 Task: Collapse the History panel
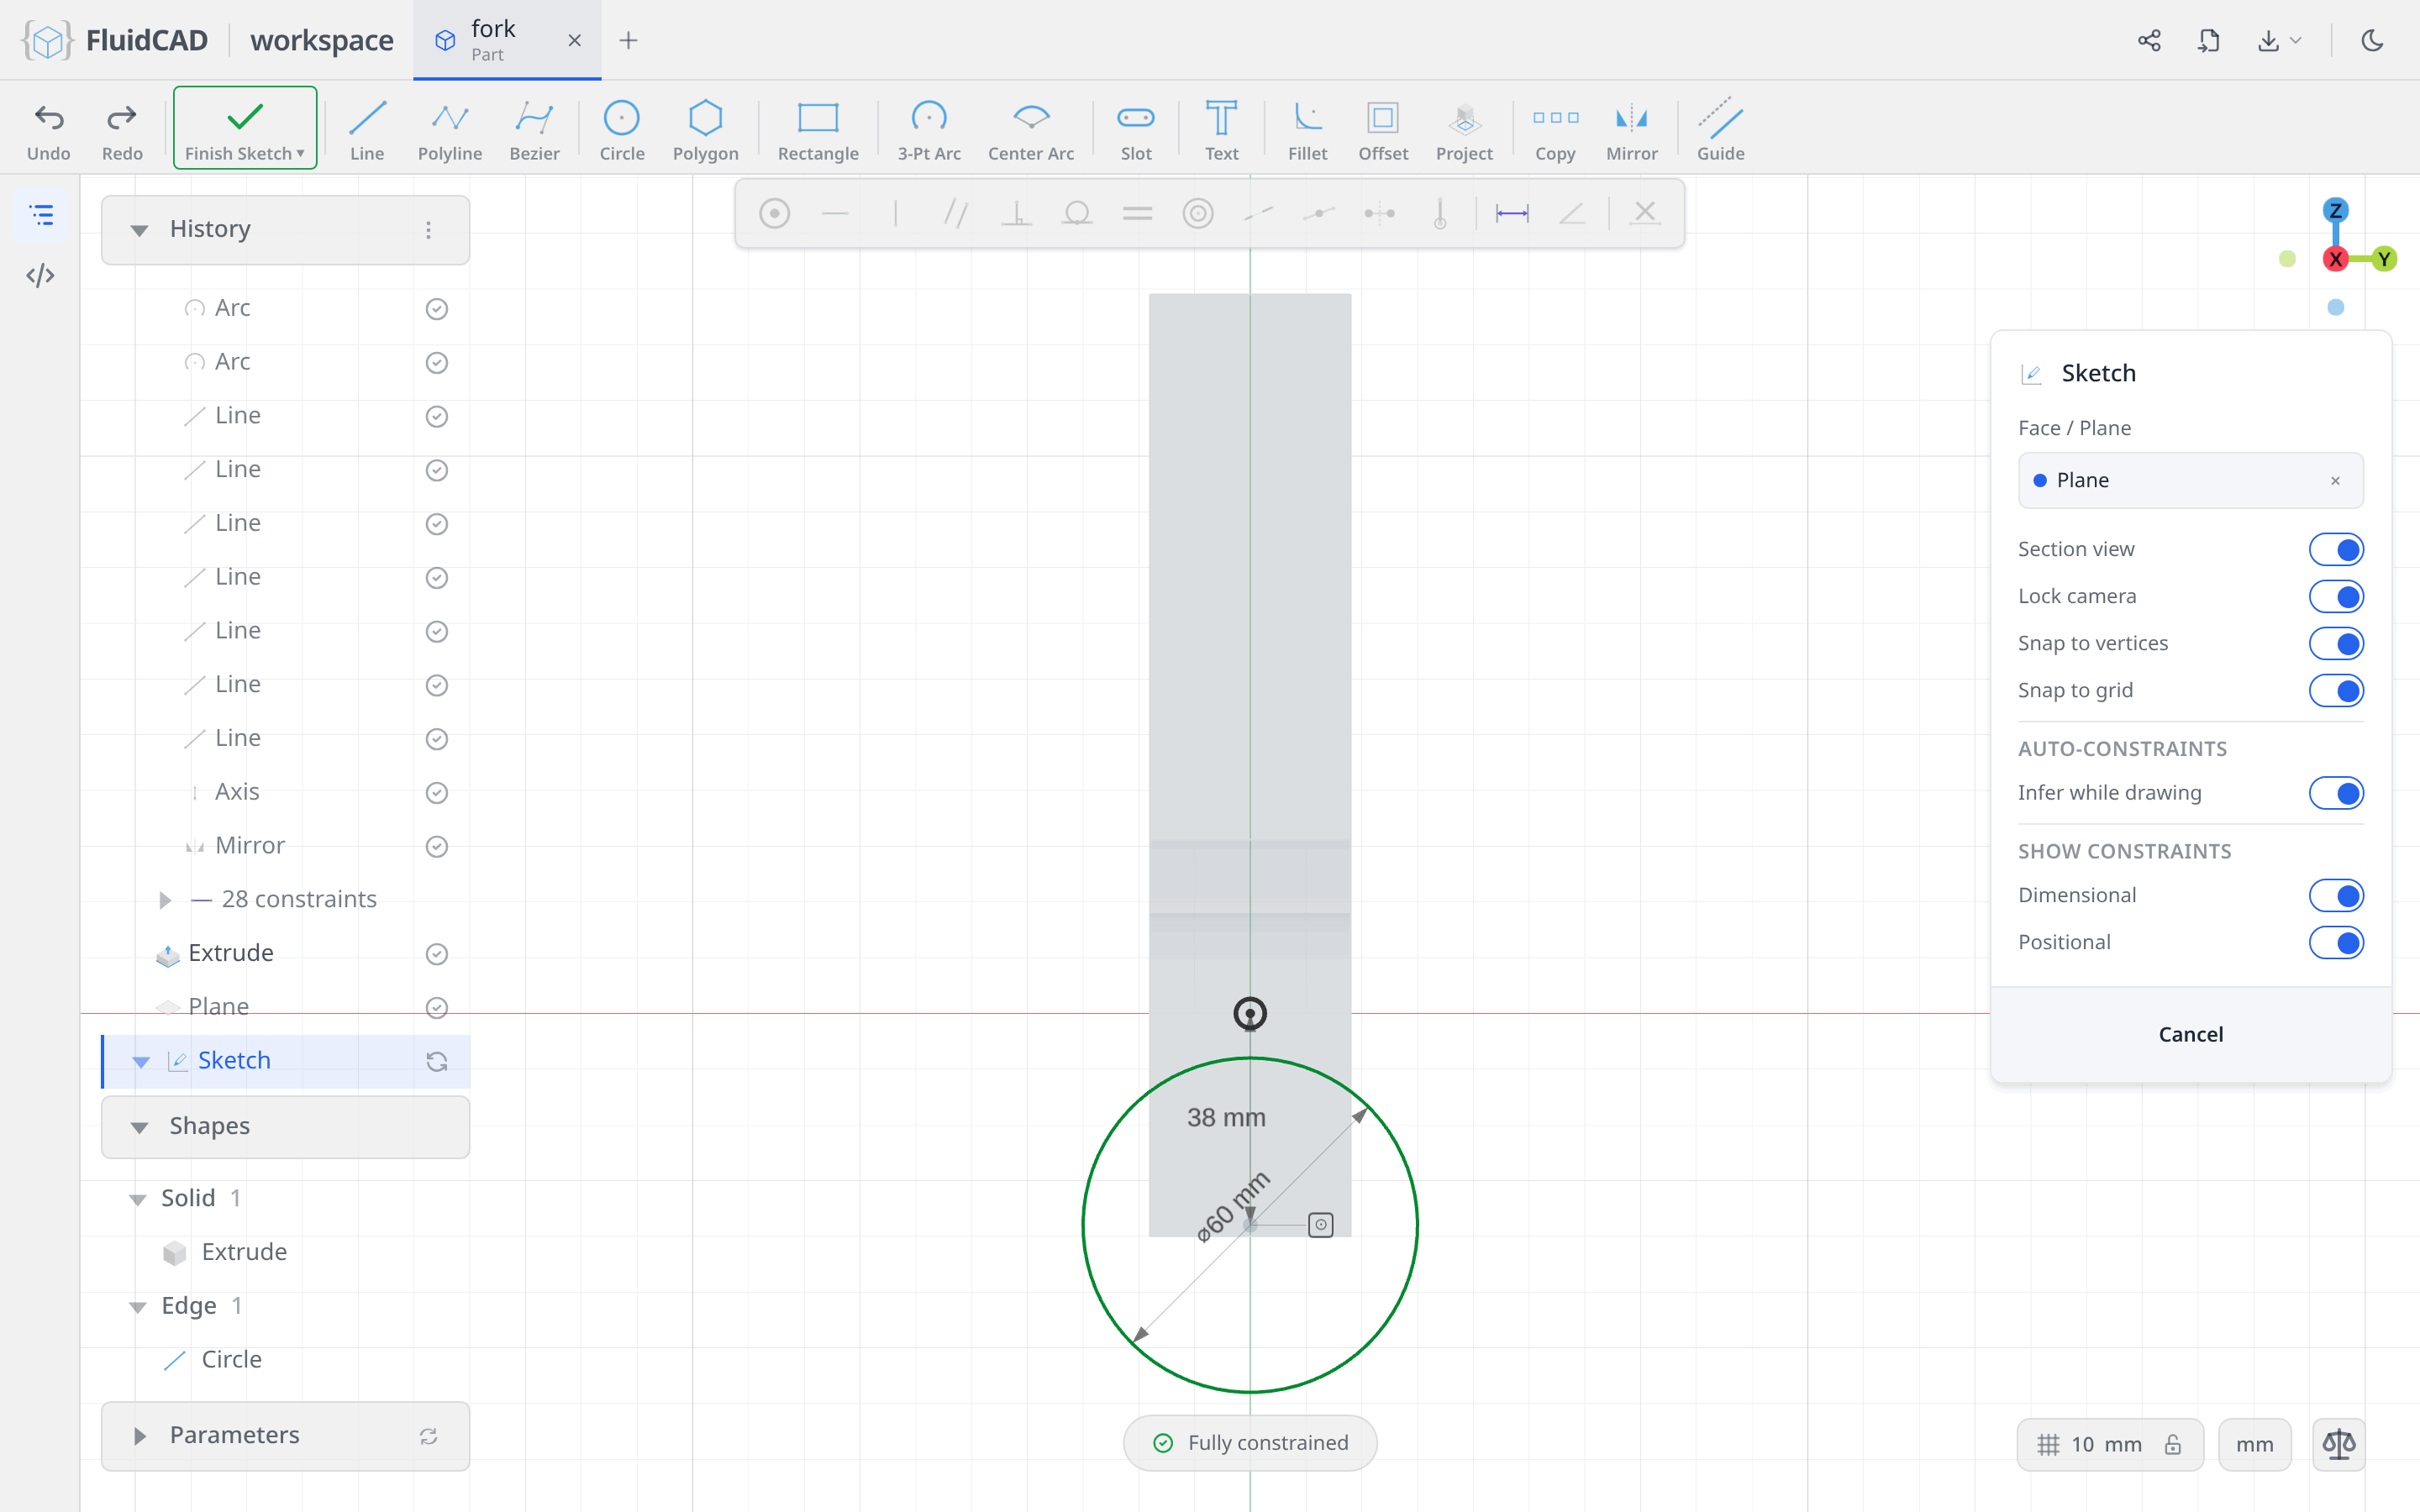(140, 230)
